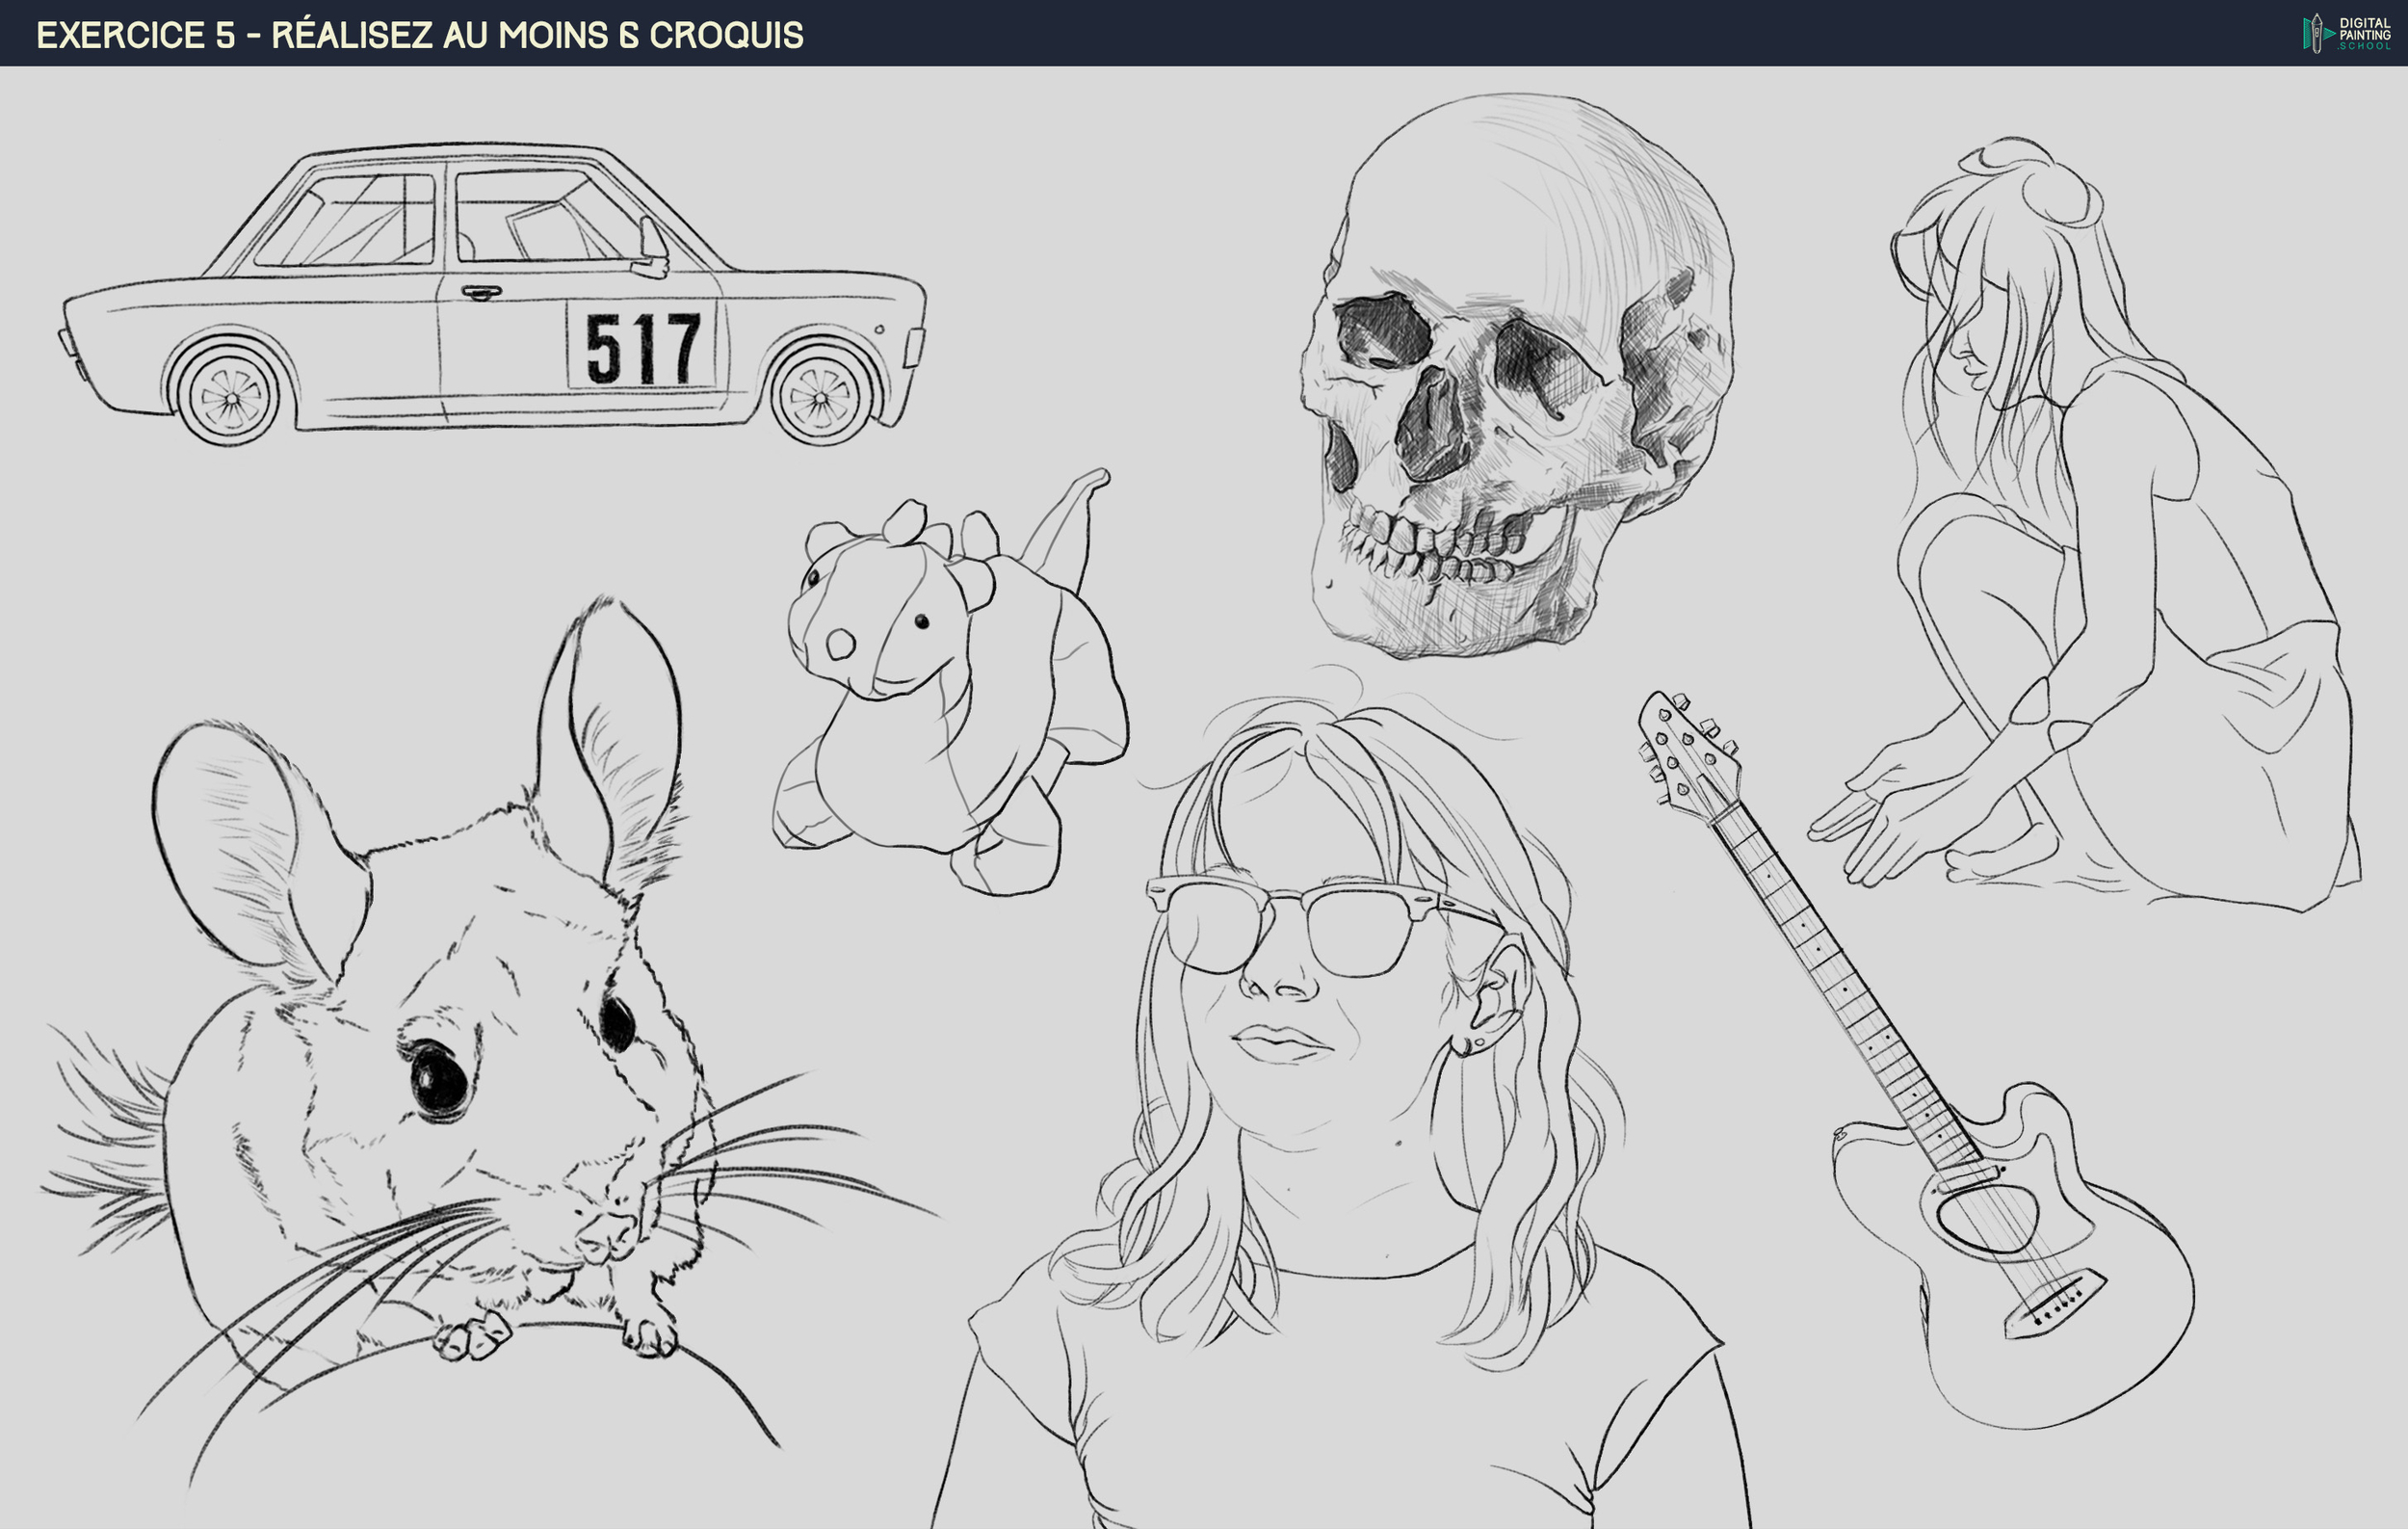The width and height of the screenshot is (2408, 1529).
Task: Click the car's door handle
Action: pos(481,292)
